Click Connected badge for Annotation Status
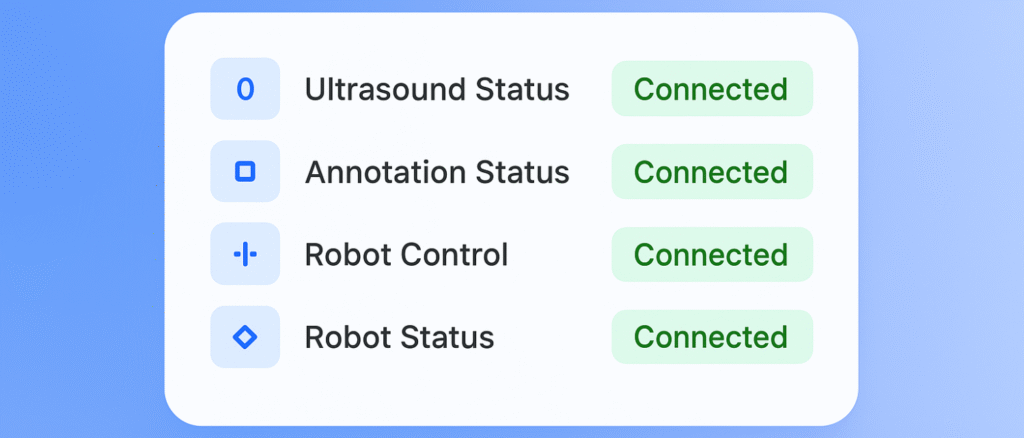 [x=711, y=172]
